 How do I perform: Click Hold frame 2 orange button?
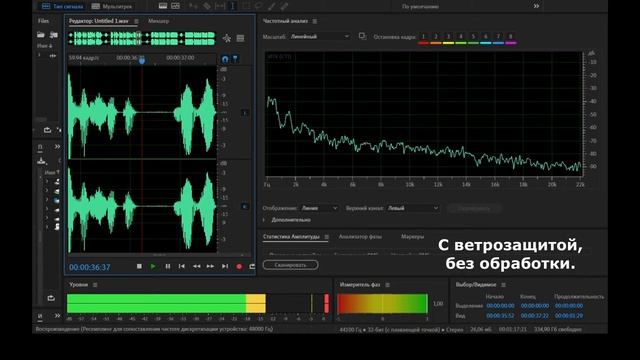[x=436, y=38]
